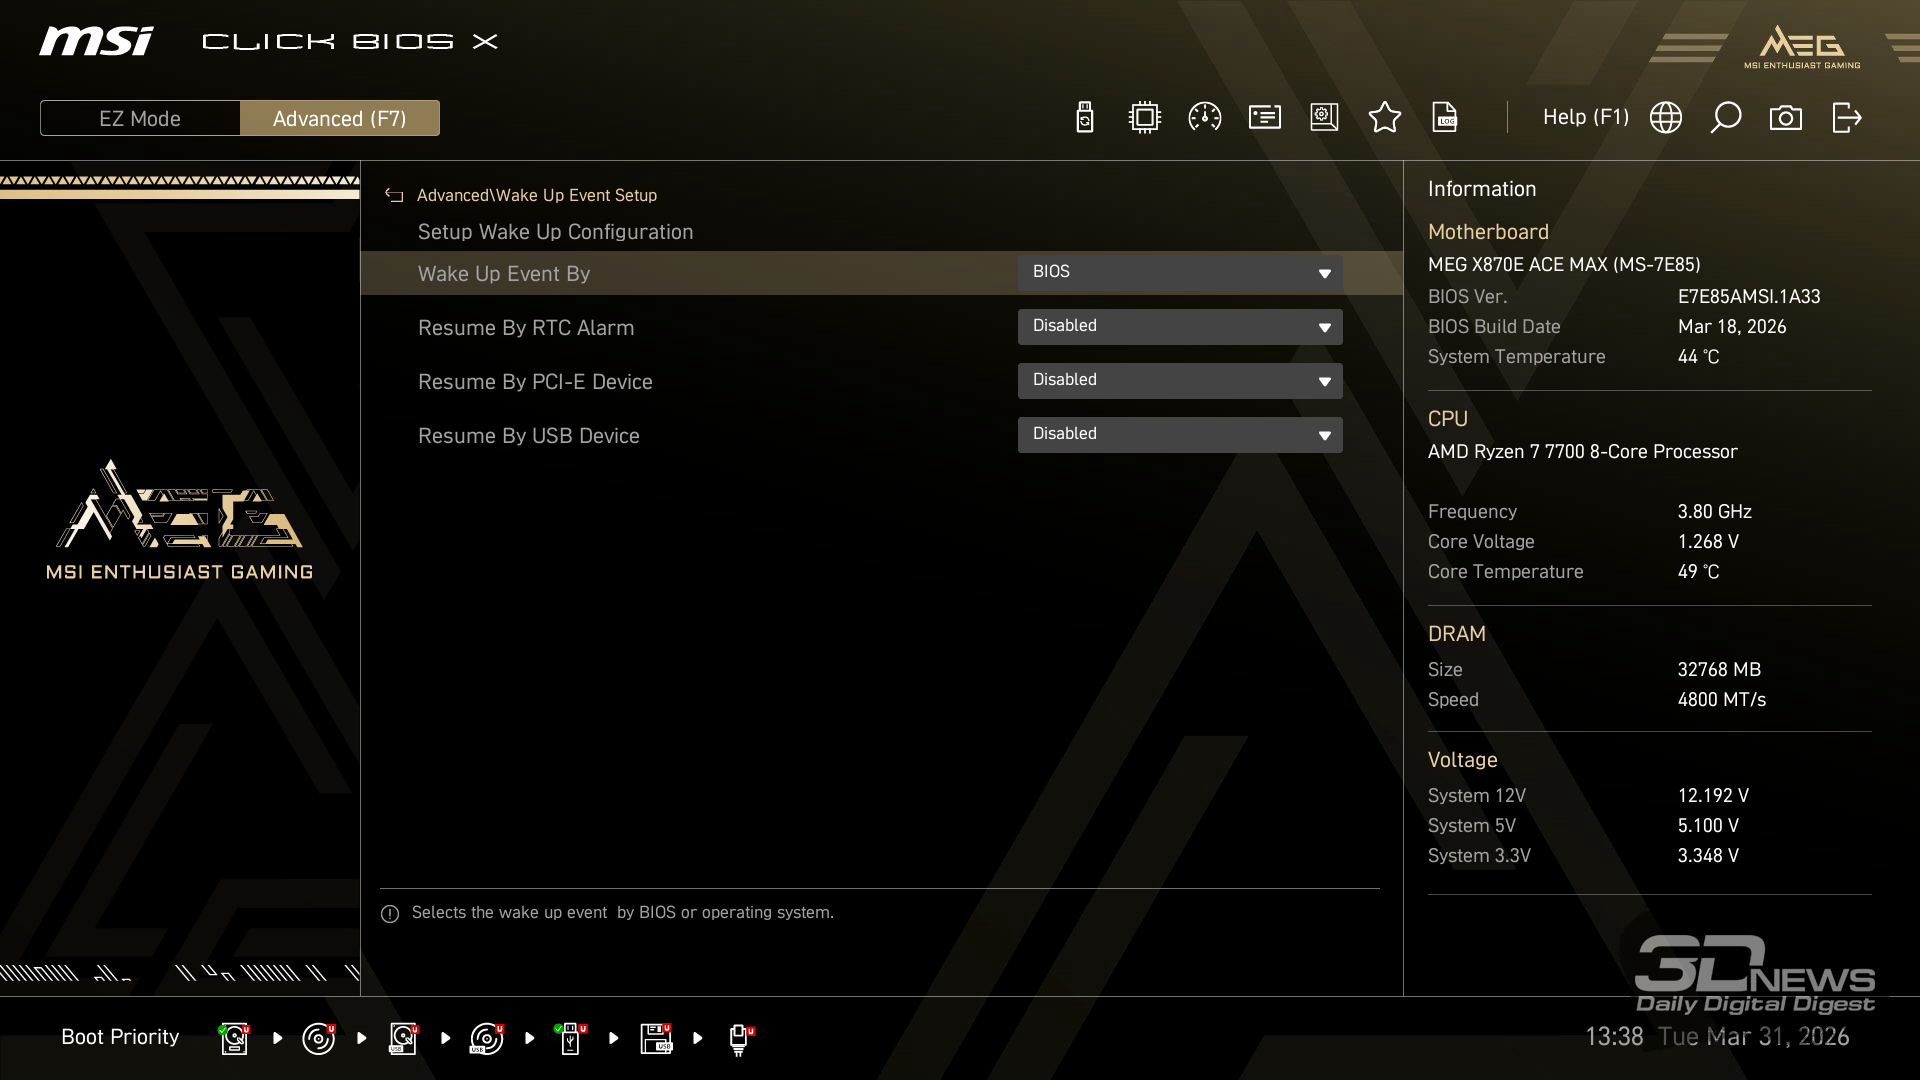The image size is (1920, 1080).
Task: Take a screenshot with camera icon
Action: (x=1785, y=118)
